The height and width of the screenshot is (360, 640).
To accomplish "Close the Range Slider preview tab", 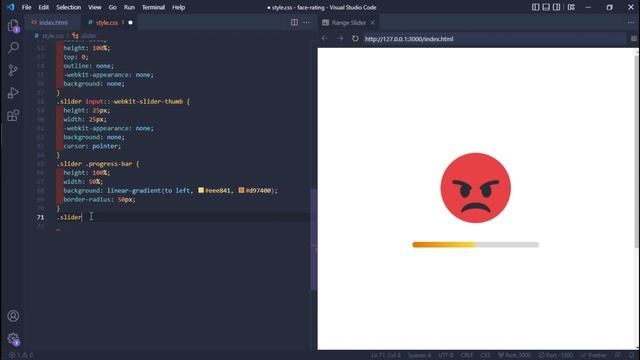I will pyautogui.click(x=372, y=22).
